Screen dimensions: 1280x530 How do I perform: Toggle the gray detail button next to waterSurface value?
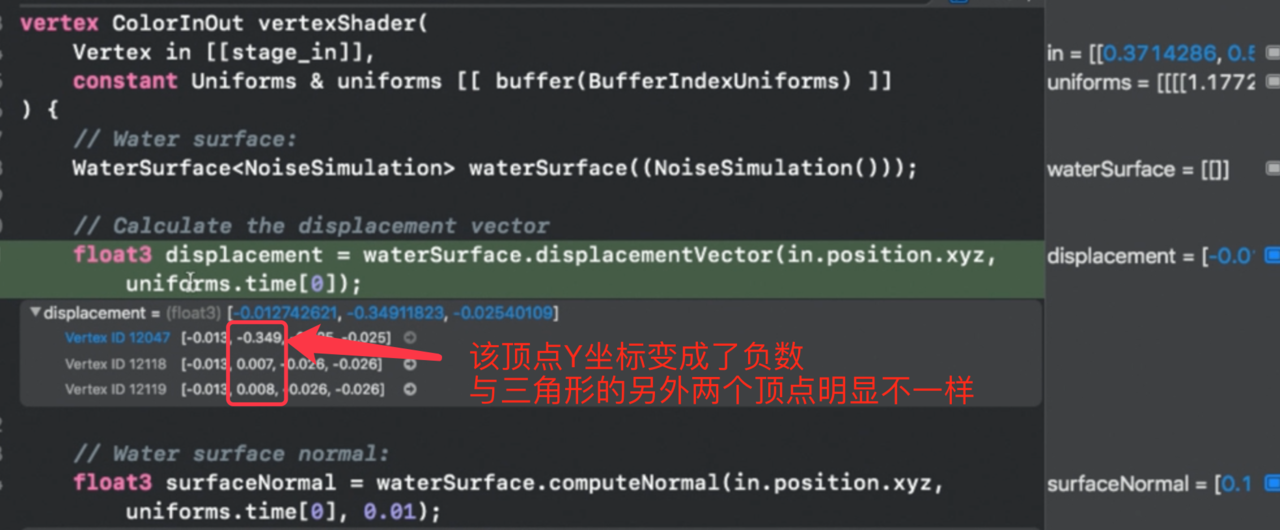click(1272, 169)
